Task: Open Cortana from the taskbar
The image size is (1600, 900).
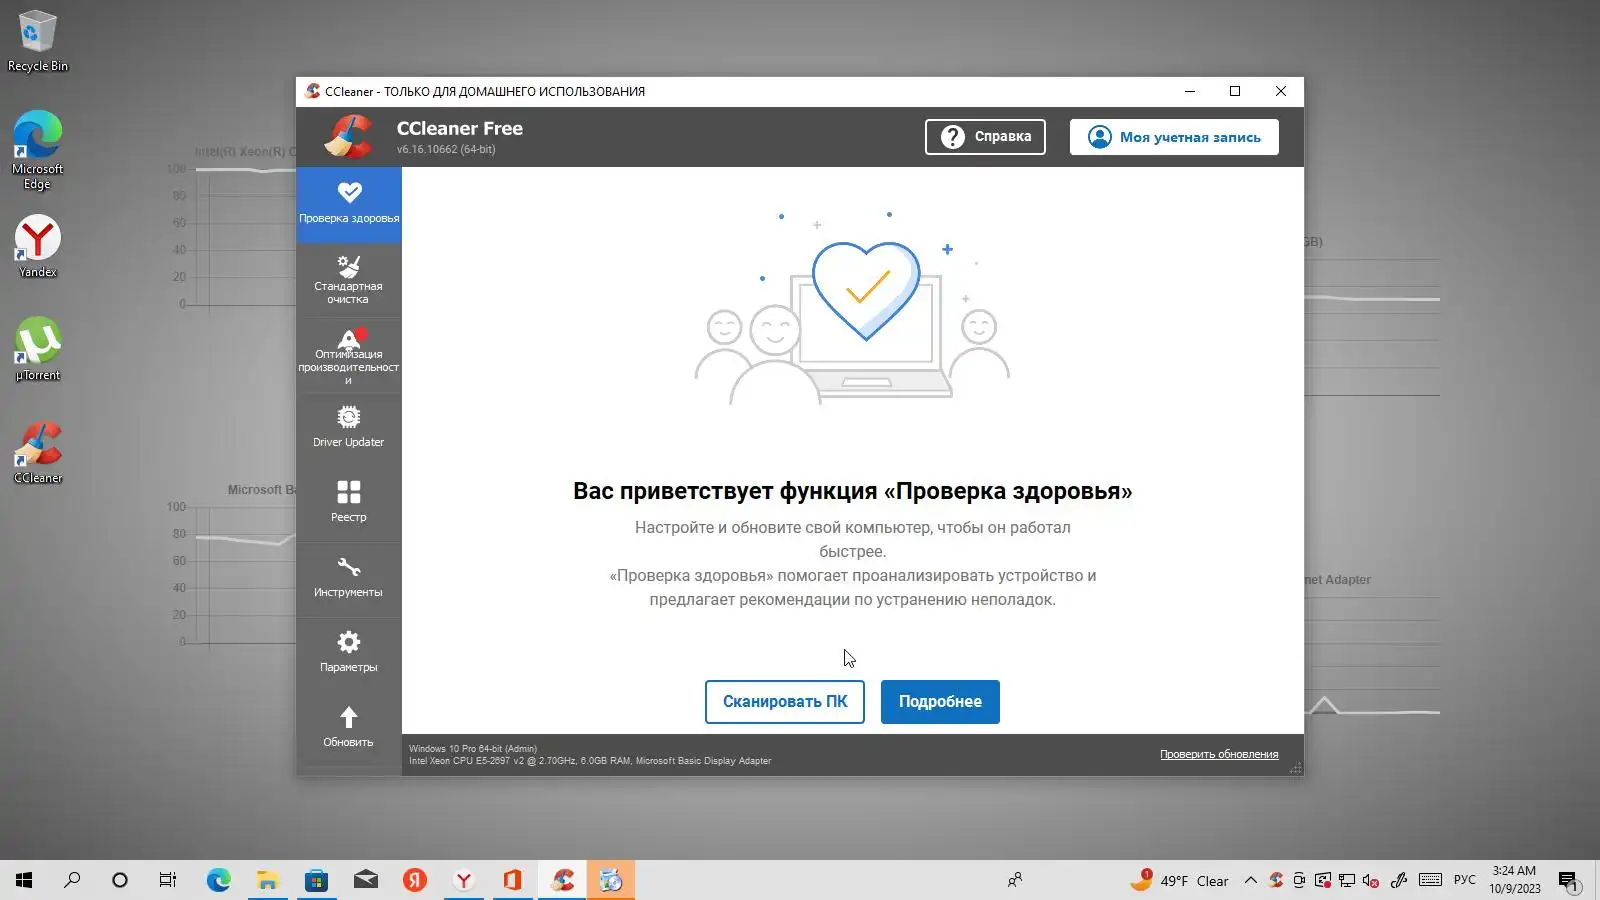Action: (120, 880)
